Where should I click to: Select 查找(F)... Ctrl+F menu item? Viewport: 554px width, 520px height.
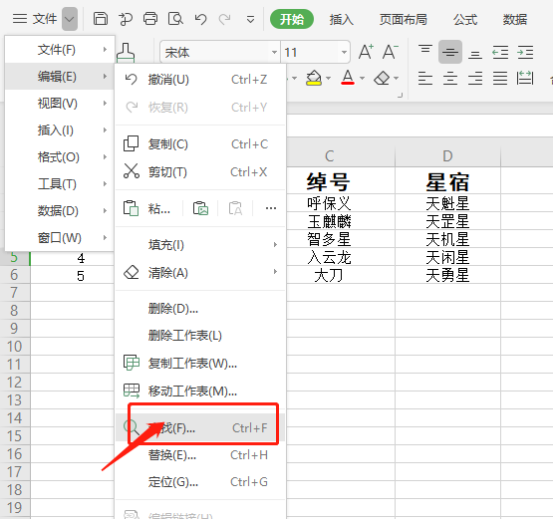pyautogui.click(x=200, y=428)
